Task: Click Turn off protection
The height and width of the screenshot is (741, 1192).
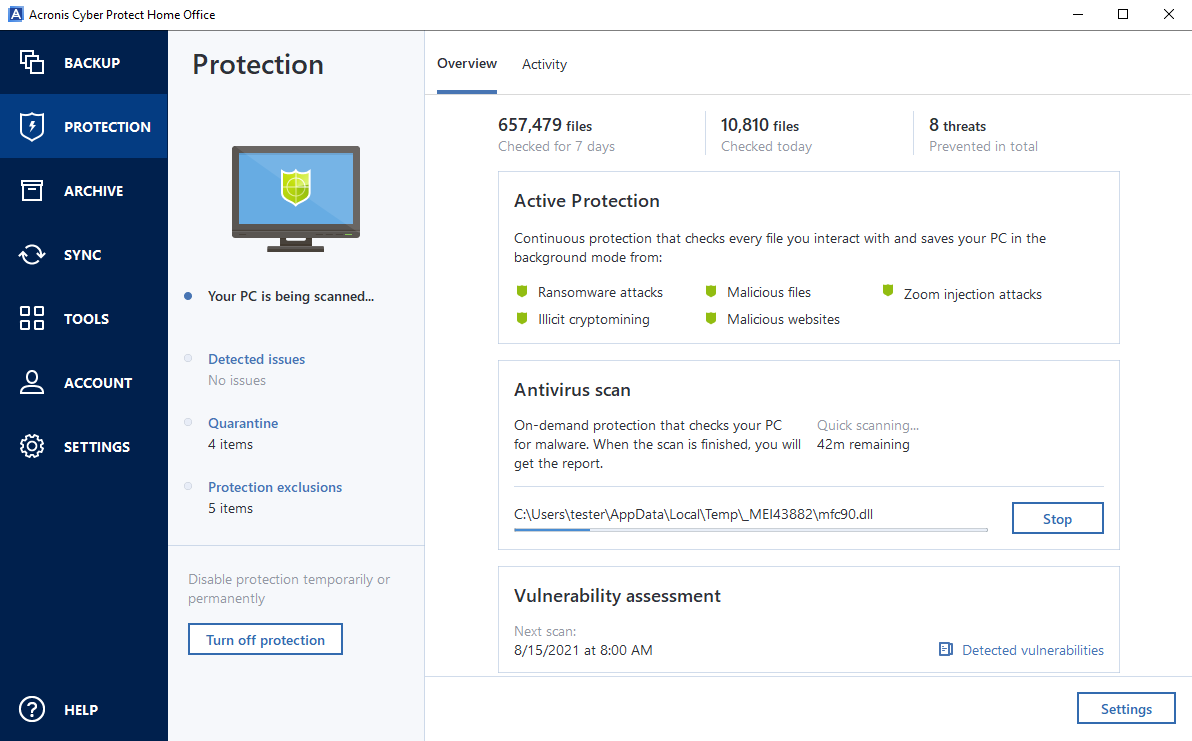Action: click(265, 639)
